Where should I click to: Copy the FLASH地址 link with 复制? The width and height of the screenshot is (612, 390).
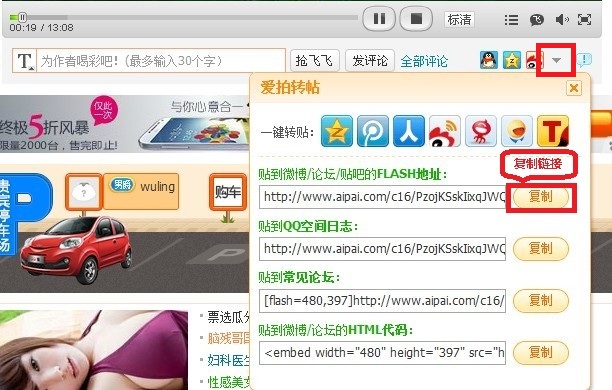click(x=541, y=197)
